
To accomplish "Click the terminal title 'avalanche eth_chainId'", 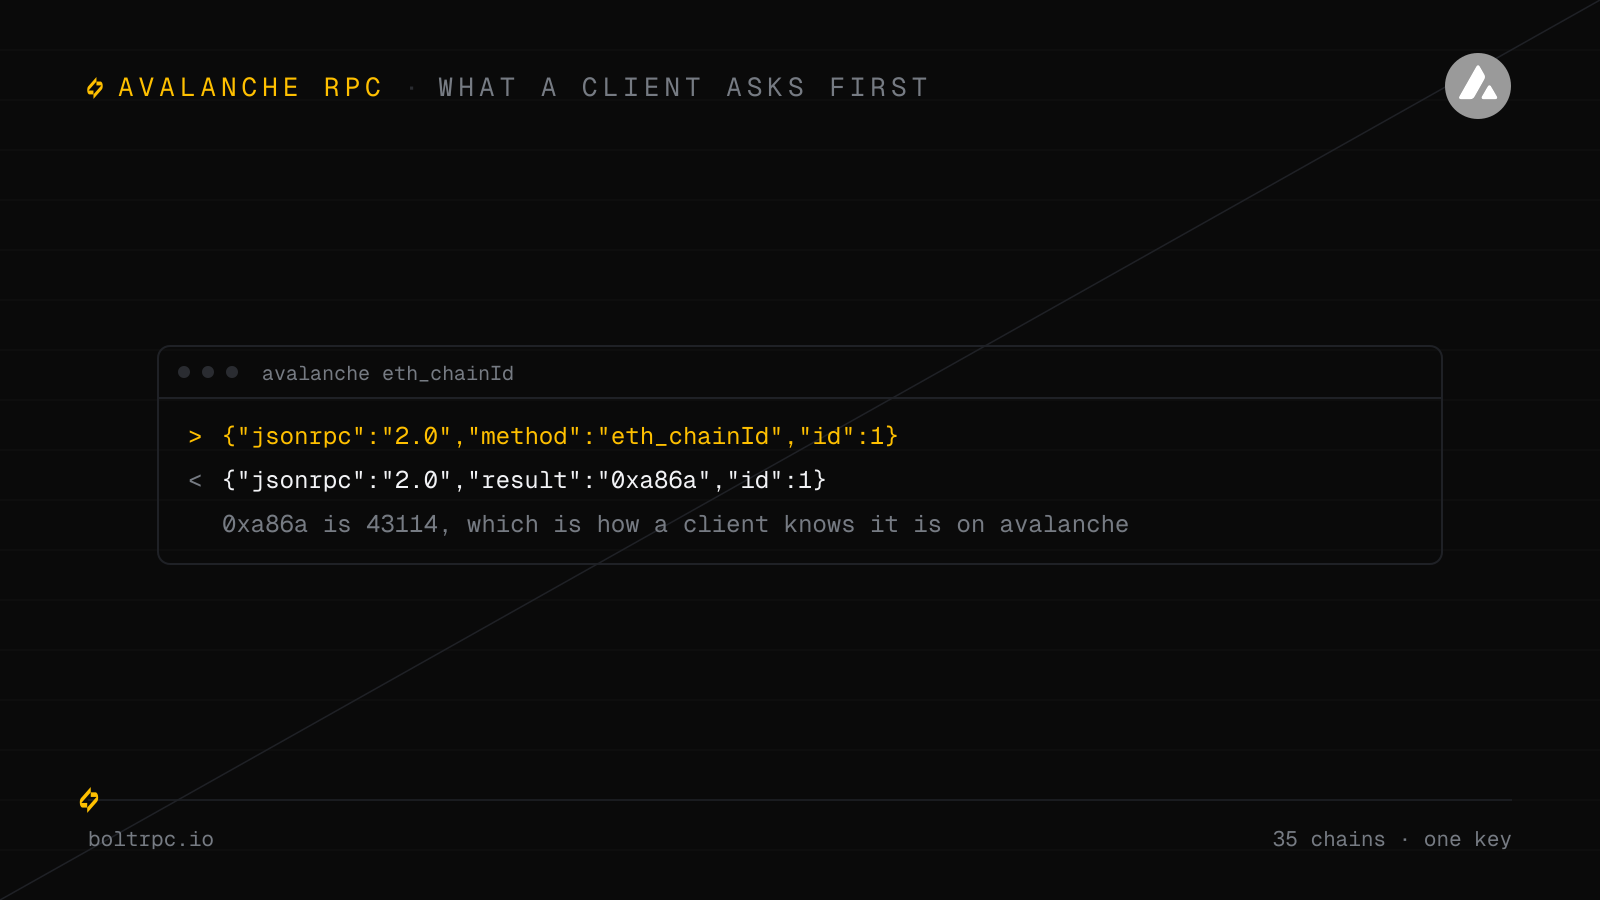I will coord(388,373).
